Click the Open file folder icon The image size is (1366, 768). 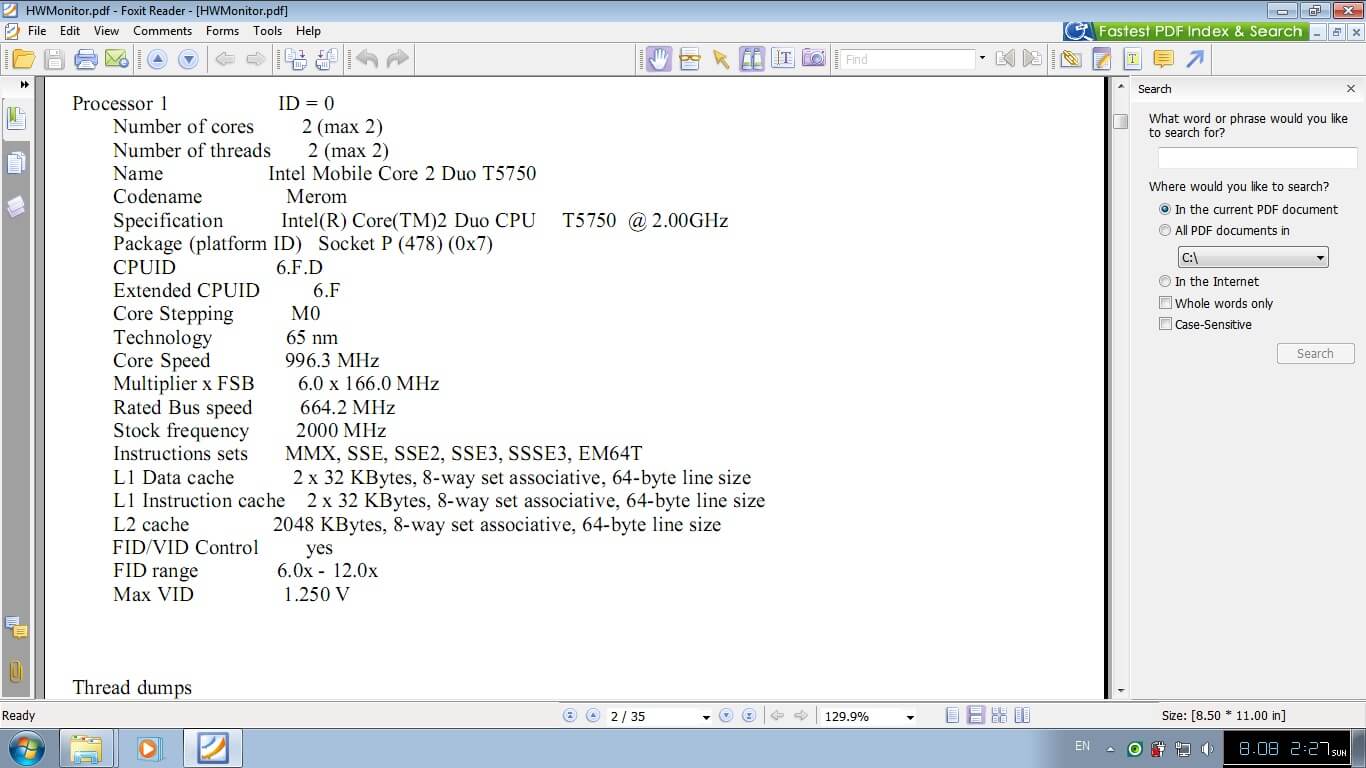point(23,59)
